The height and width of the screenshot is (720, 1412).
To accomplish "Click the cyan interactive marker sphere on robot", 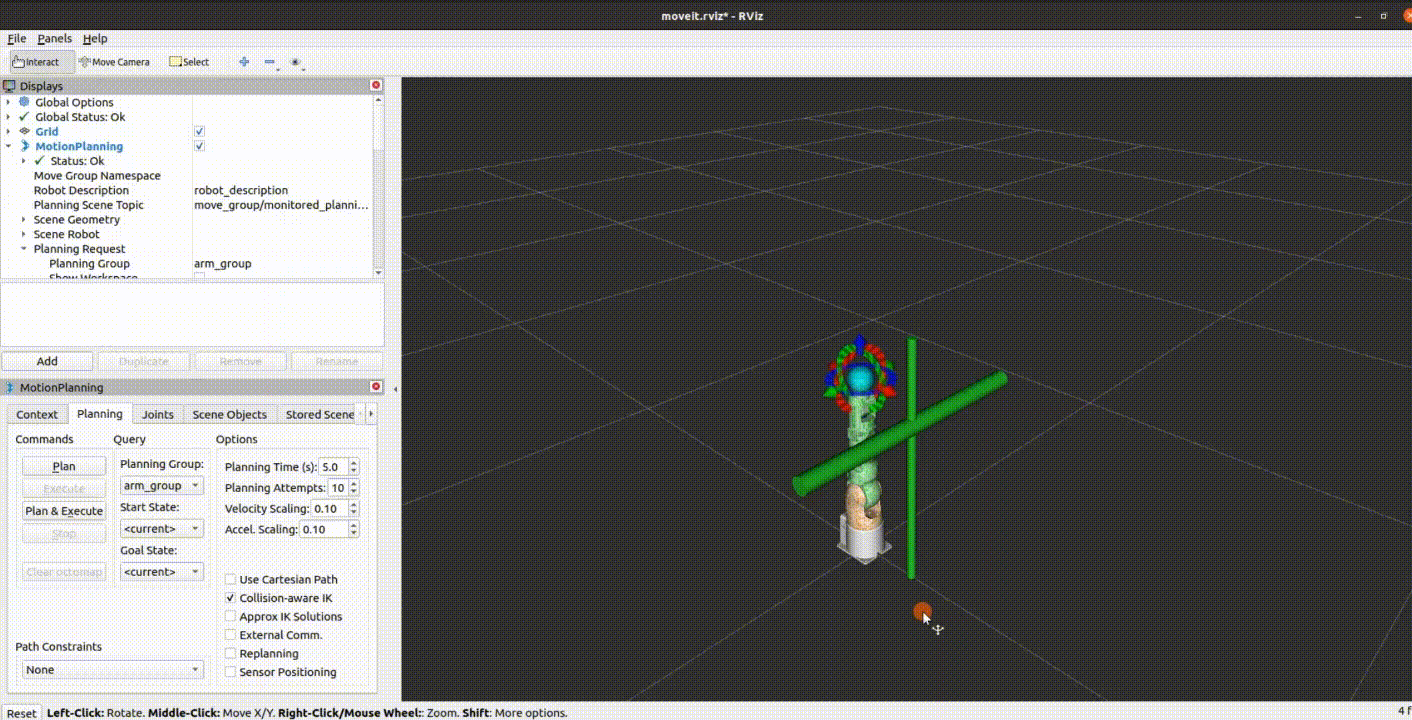I will click(859, 378).
